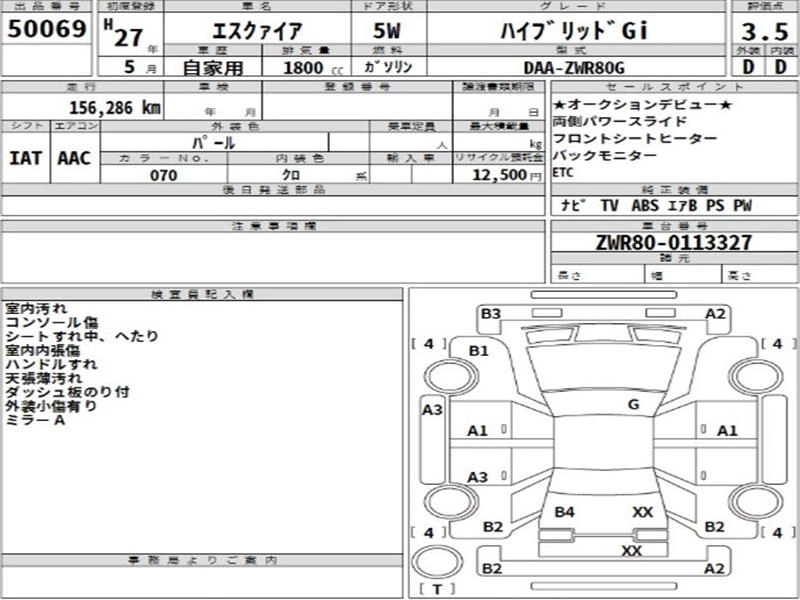Image resolution: width=800 pixels, height=600 pixels.
Task: Click the 車台番号 header
Action: point(674,226)
